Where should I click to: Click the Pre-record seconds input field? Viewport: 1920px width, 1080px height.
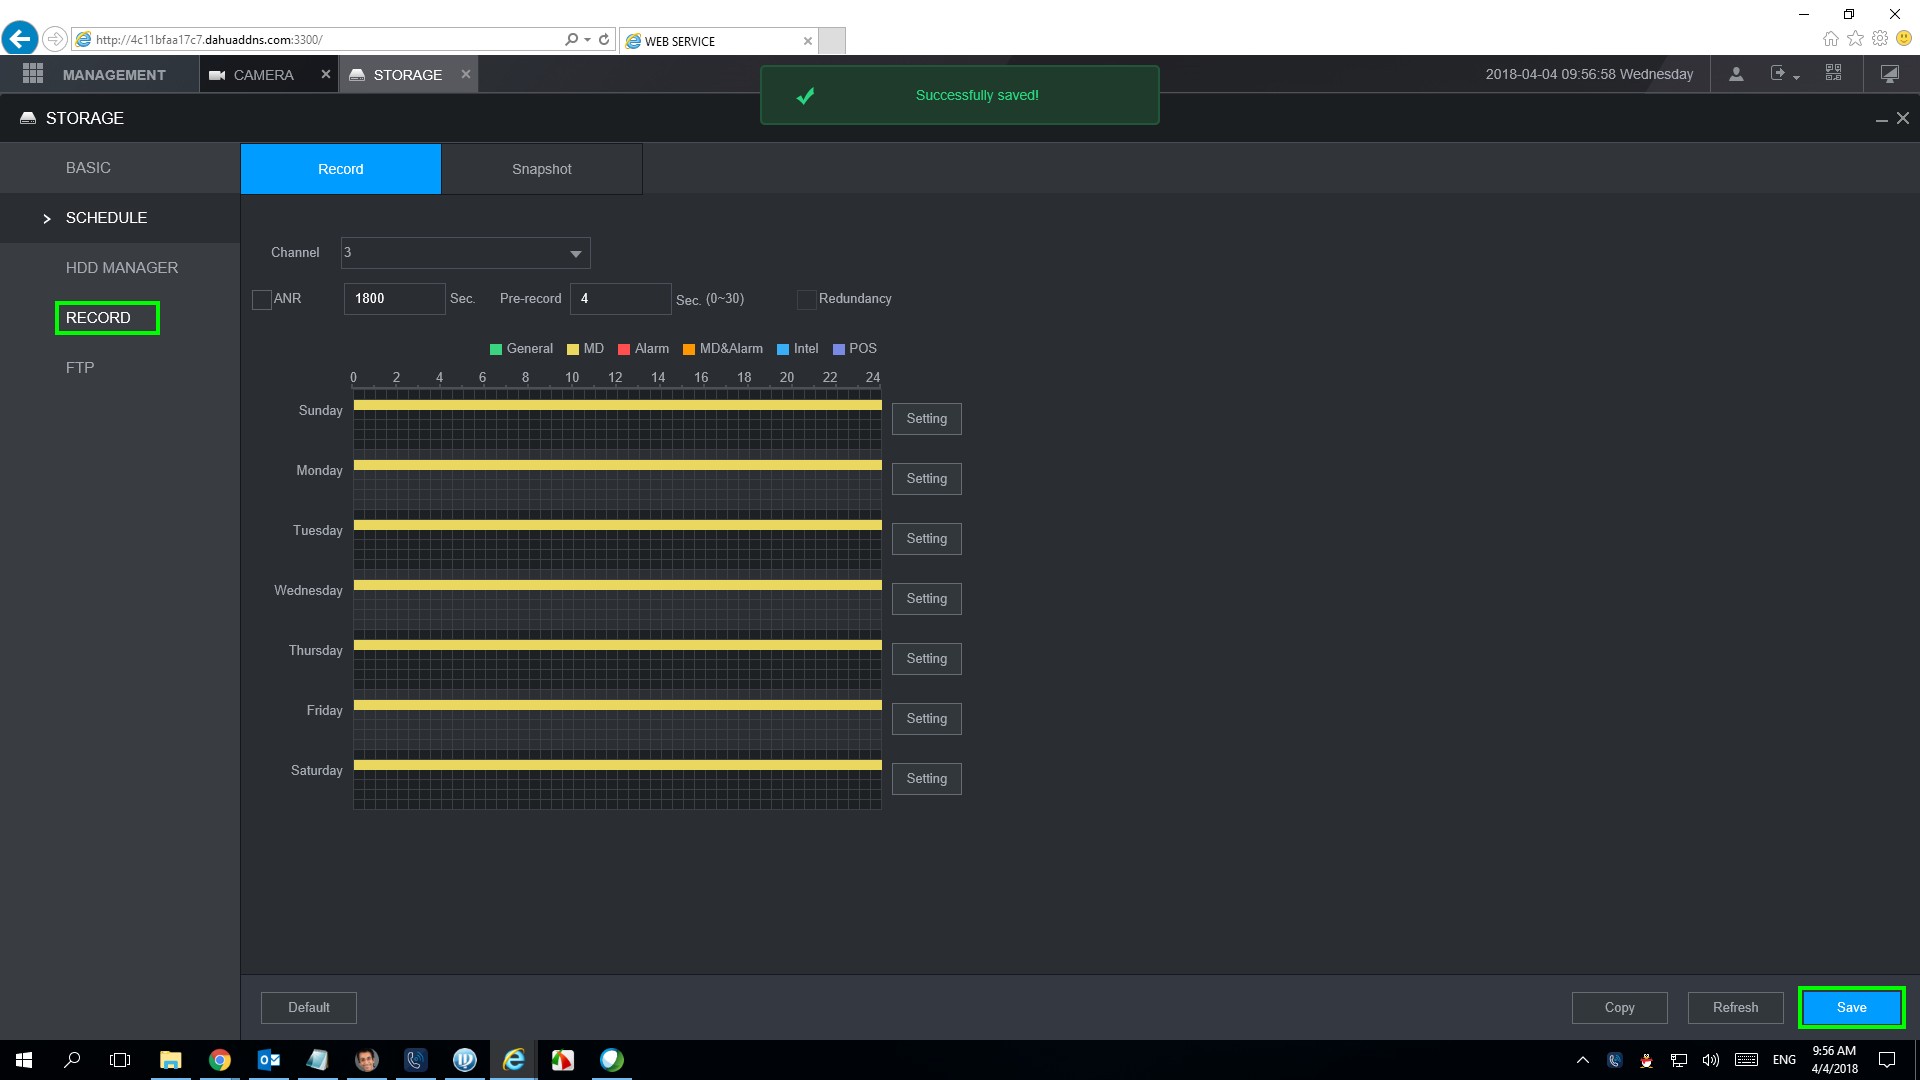click(x=620, y=299)
